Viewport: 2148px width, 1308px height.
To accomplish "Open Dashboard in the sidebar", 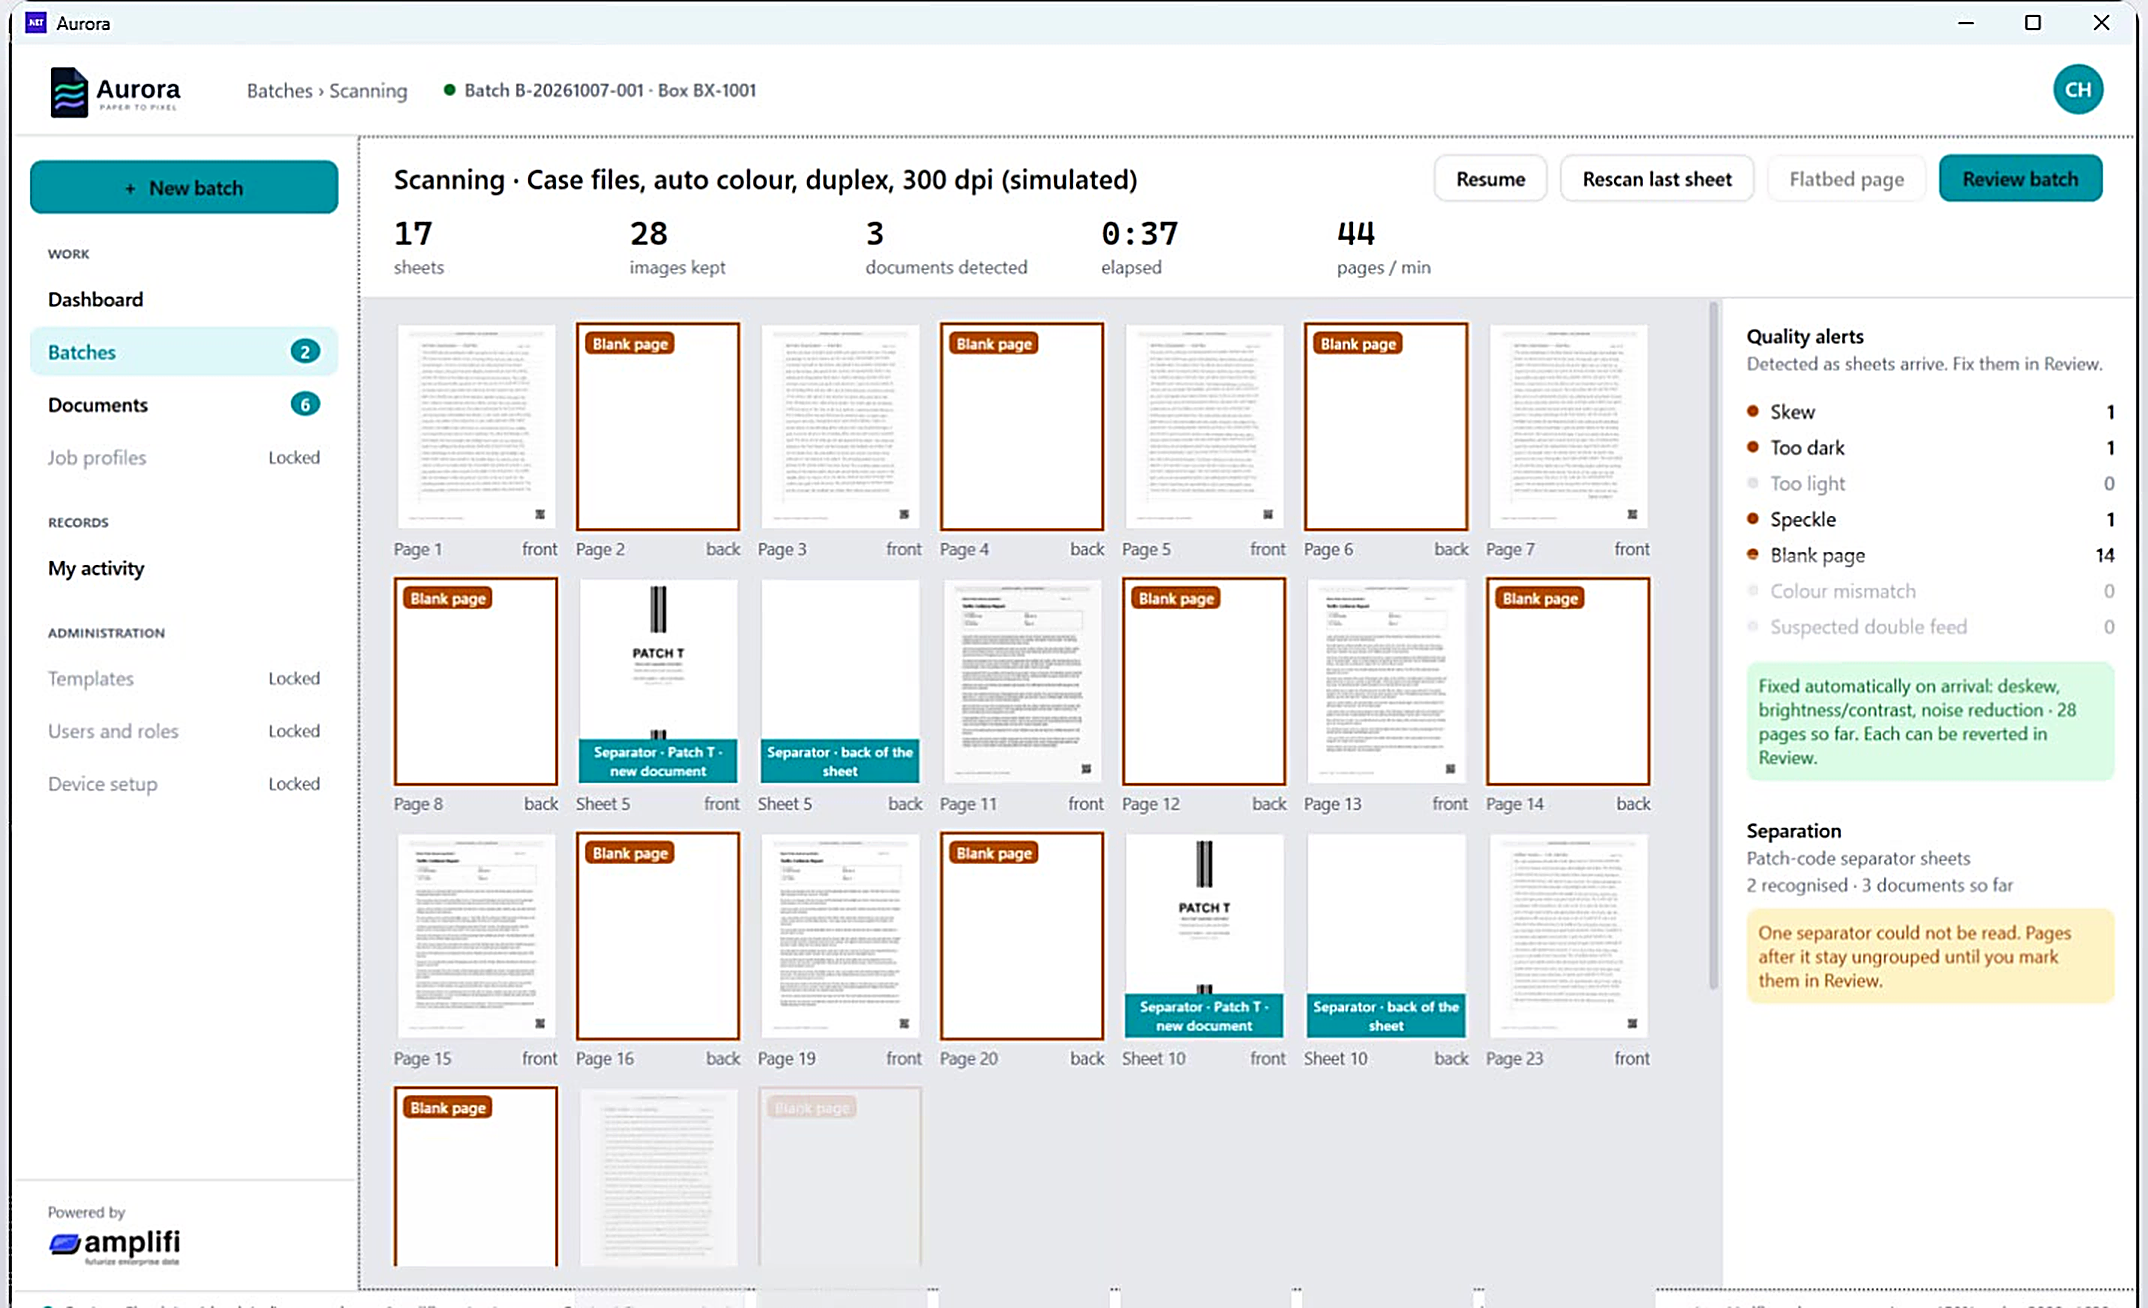I will (184, 299).
